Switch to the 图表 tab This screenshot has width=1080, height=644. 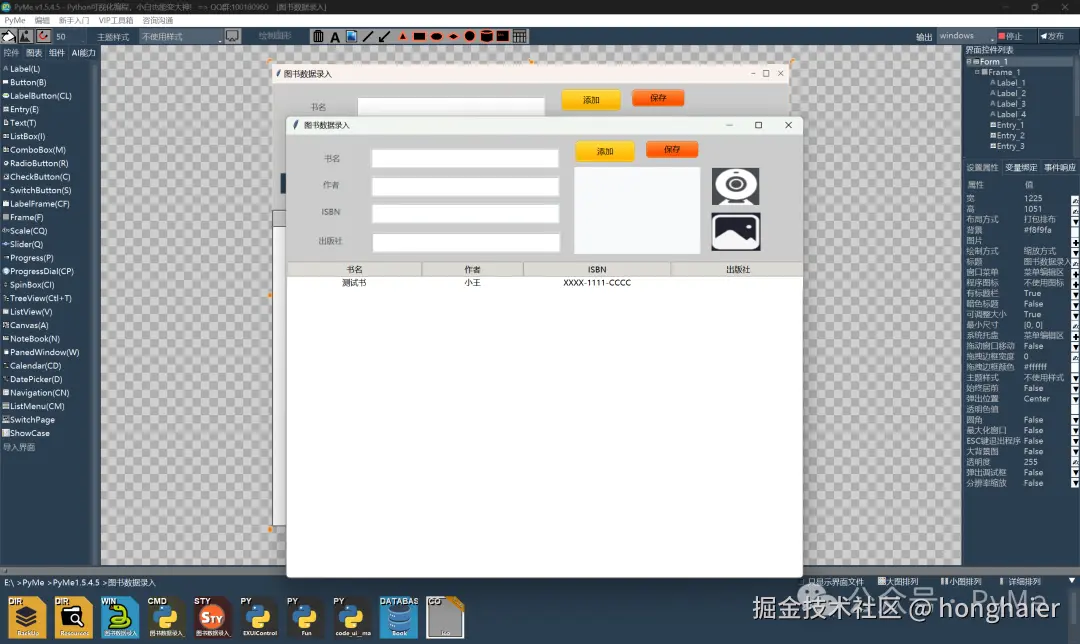pyautogui.click(x=34, y=52)
